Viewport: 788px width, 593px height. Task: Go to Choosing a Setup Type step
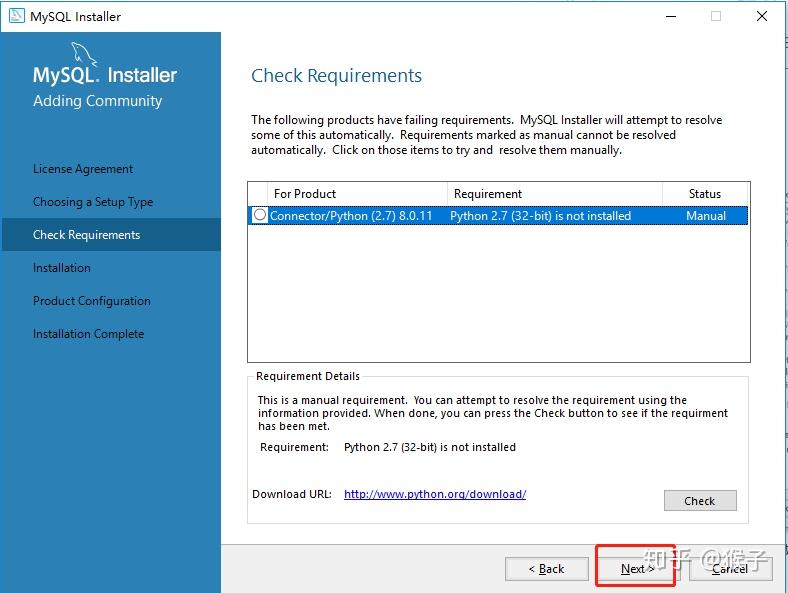(x=93, y=202)
